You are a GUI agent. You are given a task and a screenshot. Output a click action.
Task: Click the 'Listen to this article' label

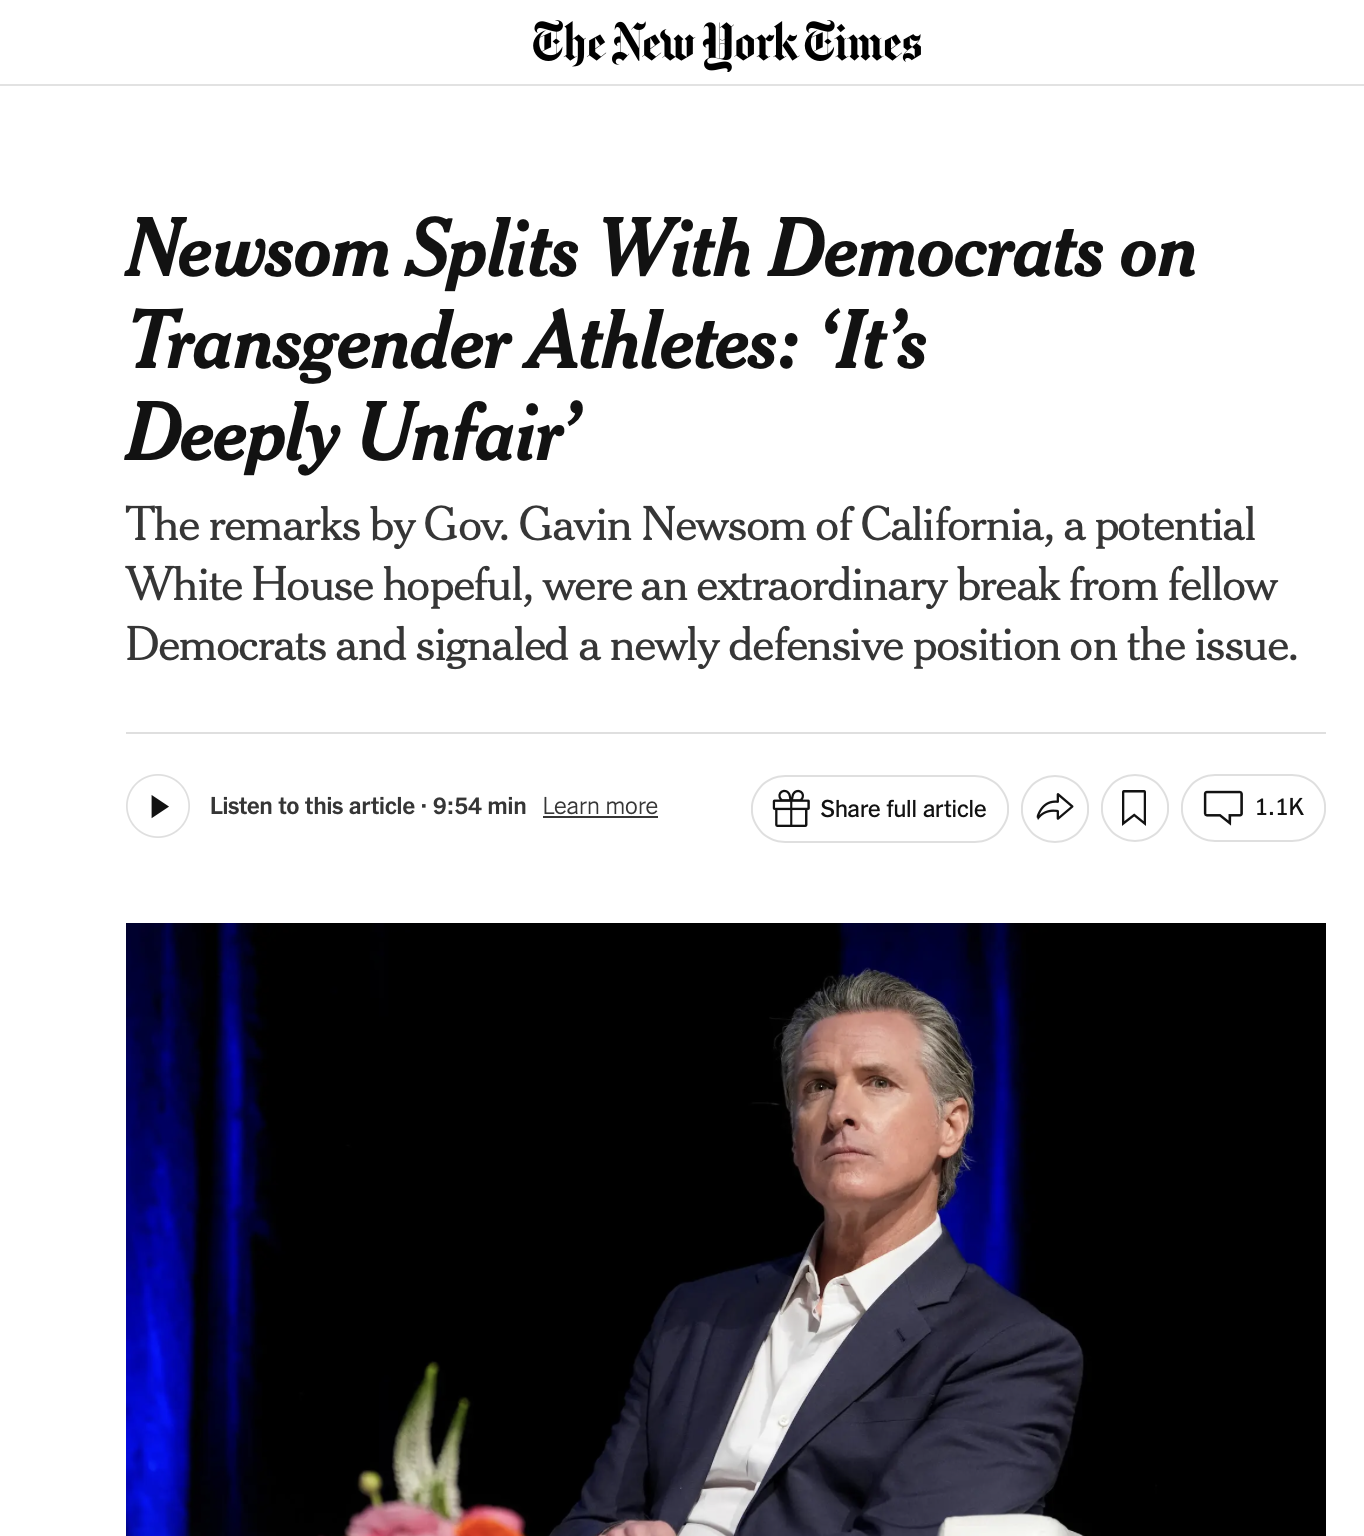(x=312, y=806)
